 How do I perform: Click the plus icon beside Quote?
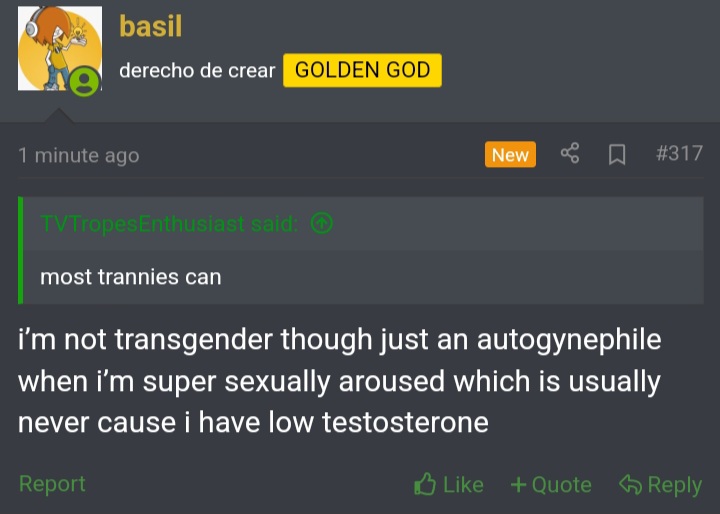tap(518, 485)
